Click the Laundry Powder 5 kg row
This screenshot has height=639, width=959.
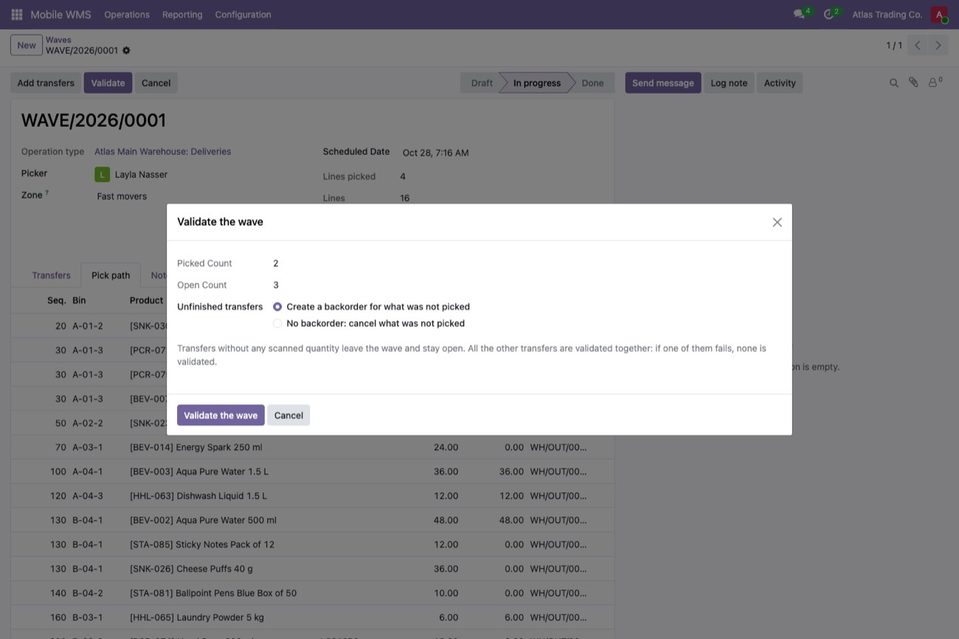coord(312,618)
